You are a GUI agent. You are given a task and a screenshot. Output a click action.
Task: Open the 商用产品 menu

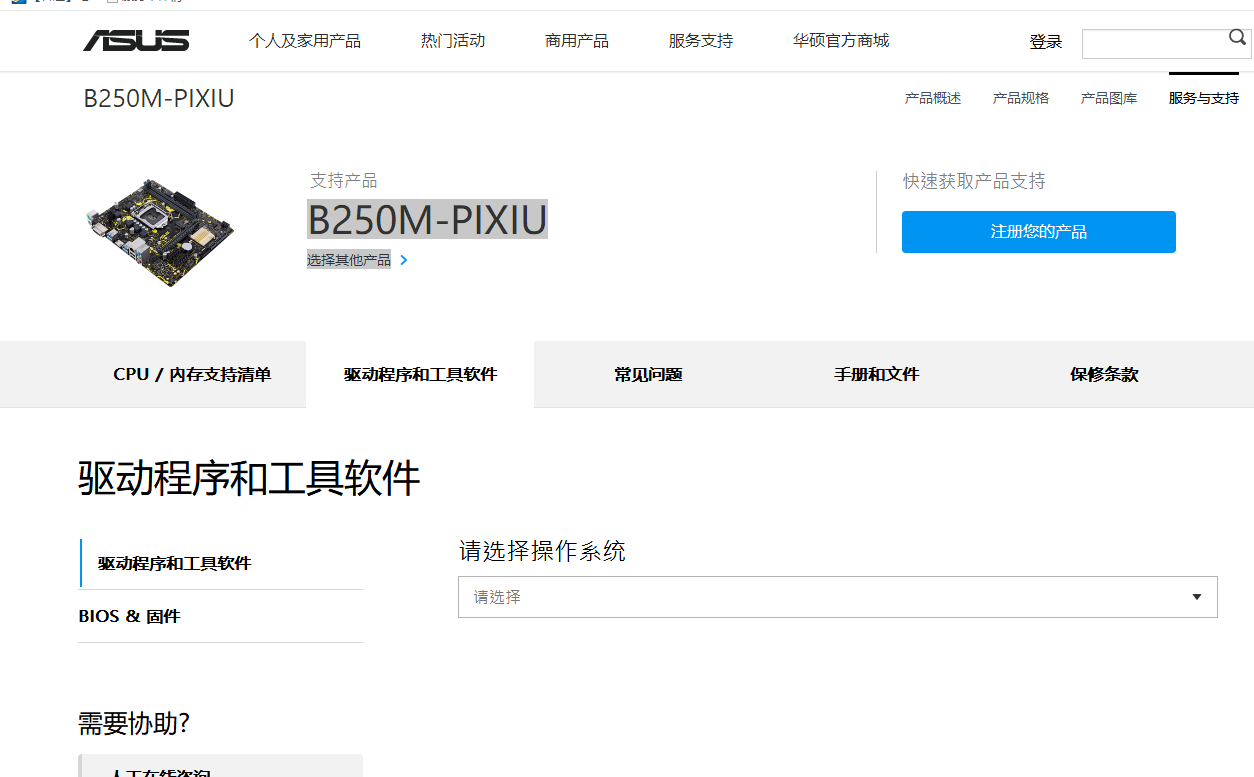click(x=577, y=41)
